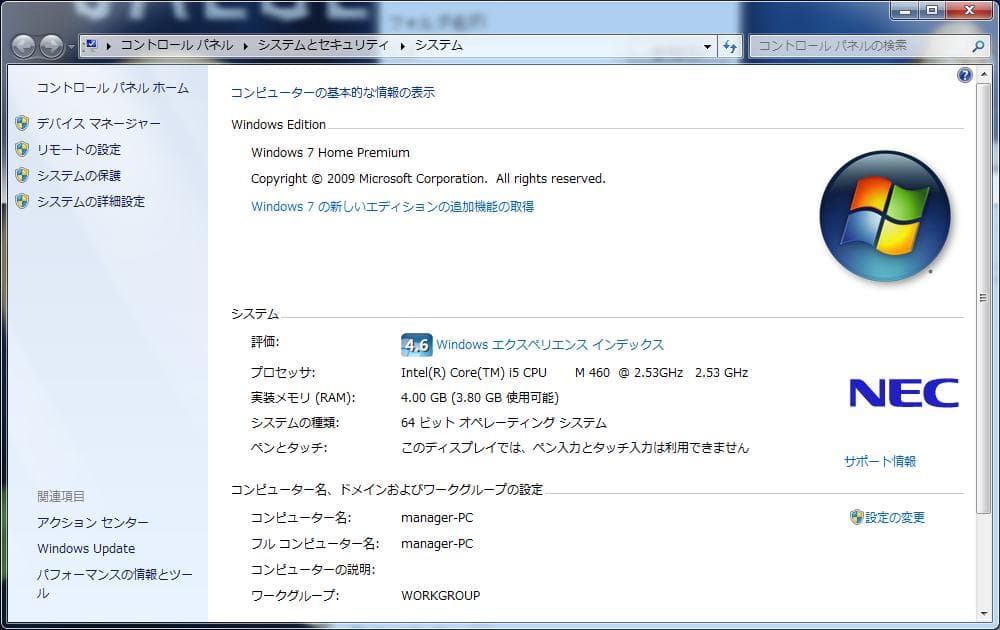Open コントロール パネル breadcrumb segment
The width and height of the screenshot is (1000, 630).
click(x=177, y=45)
